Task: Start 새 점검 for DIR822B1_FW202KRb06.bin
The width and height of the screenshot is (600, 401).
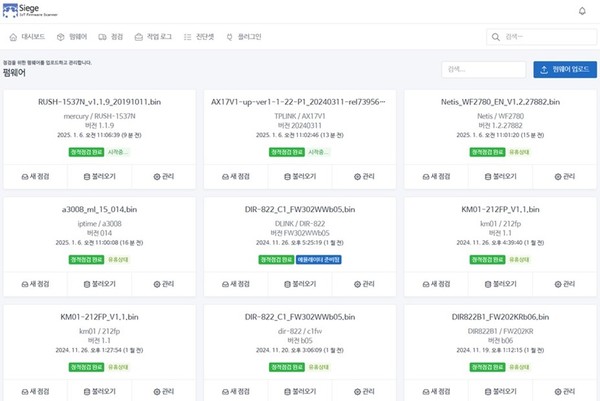Action: click(x=437, y=391)
